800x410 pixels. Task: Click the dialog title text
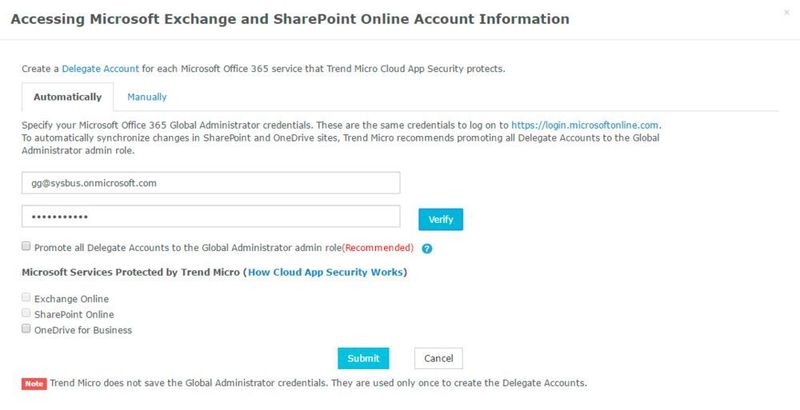[x=290, y=19]
